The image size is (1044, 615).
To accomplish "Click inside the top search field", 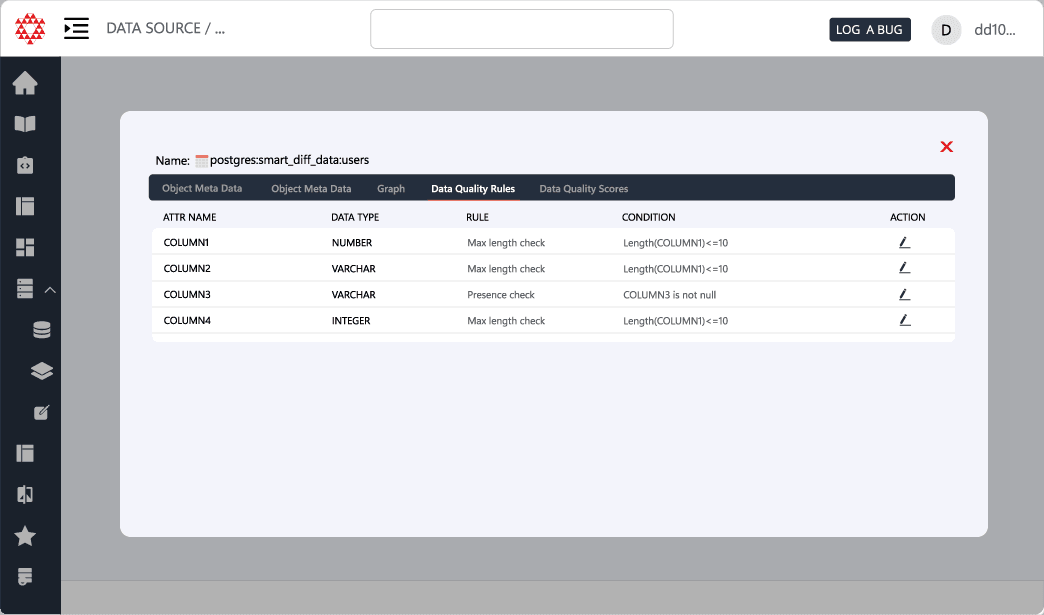I will click(x=521, y=29).
